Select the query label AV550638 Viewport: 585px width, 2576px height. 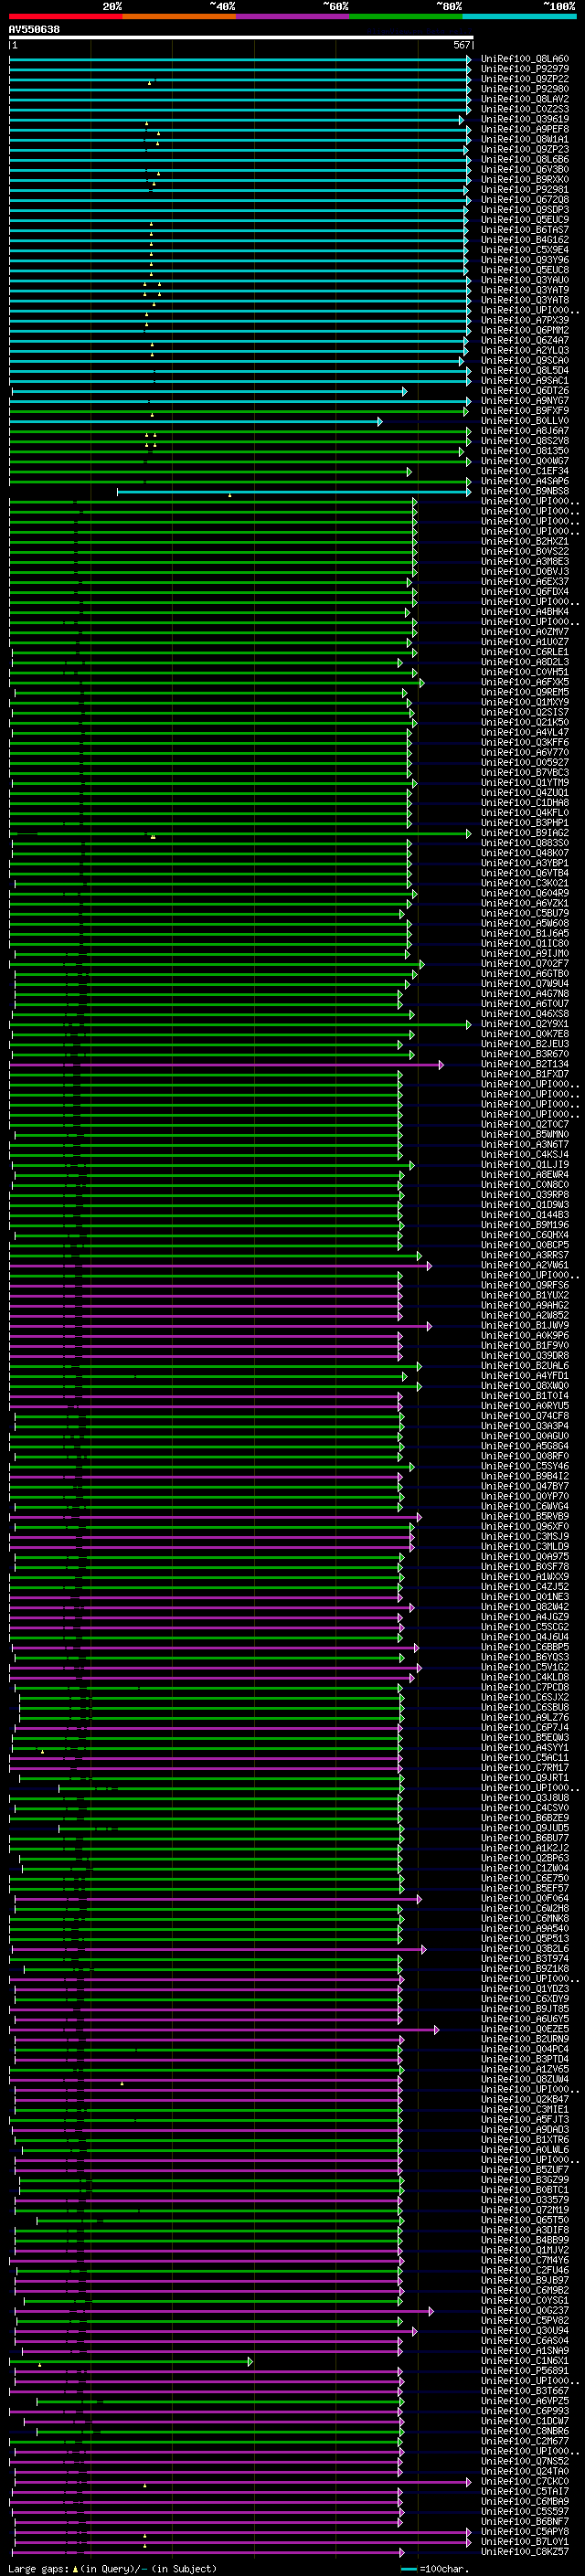[34, 29]
